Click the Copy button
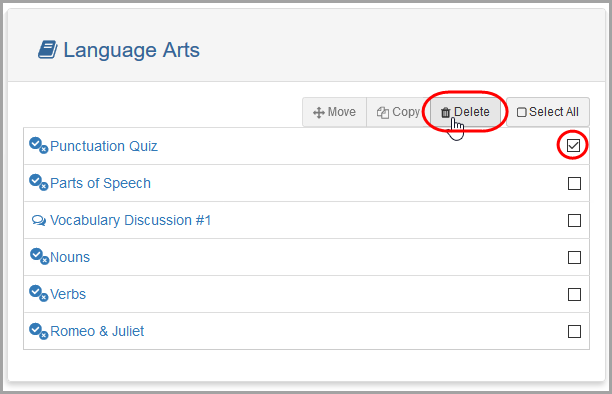Screen dimensions: 612x394 [398, 112]
